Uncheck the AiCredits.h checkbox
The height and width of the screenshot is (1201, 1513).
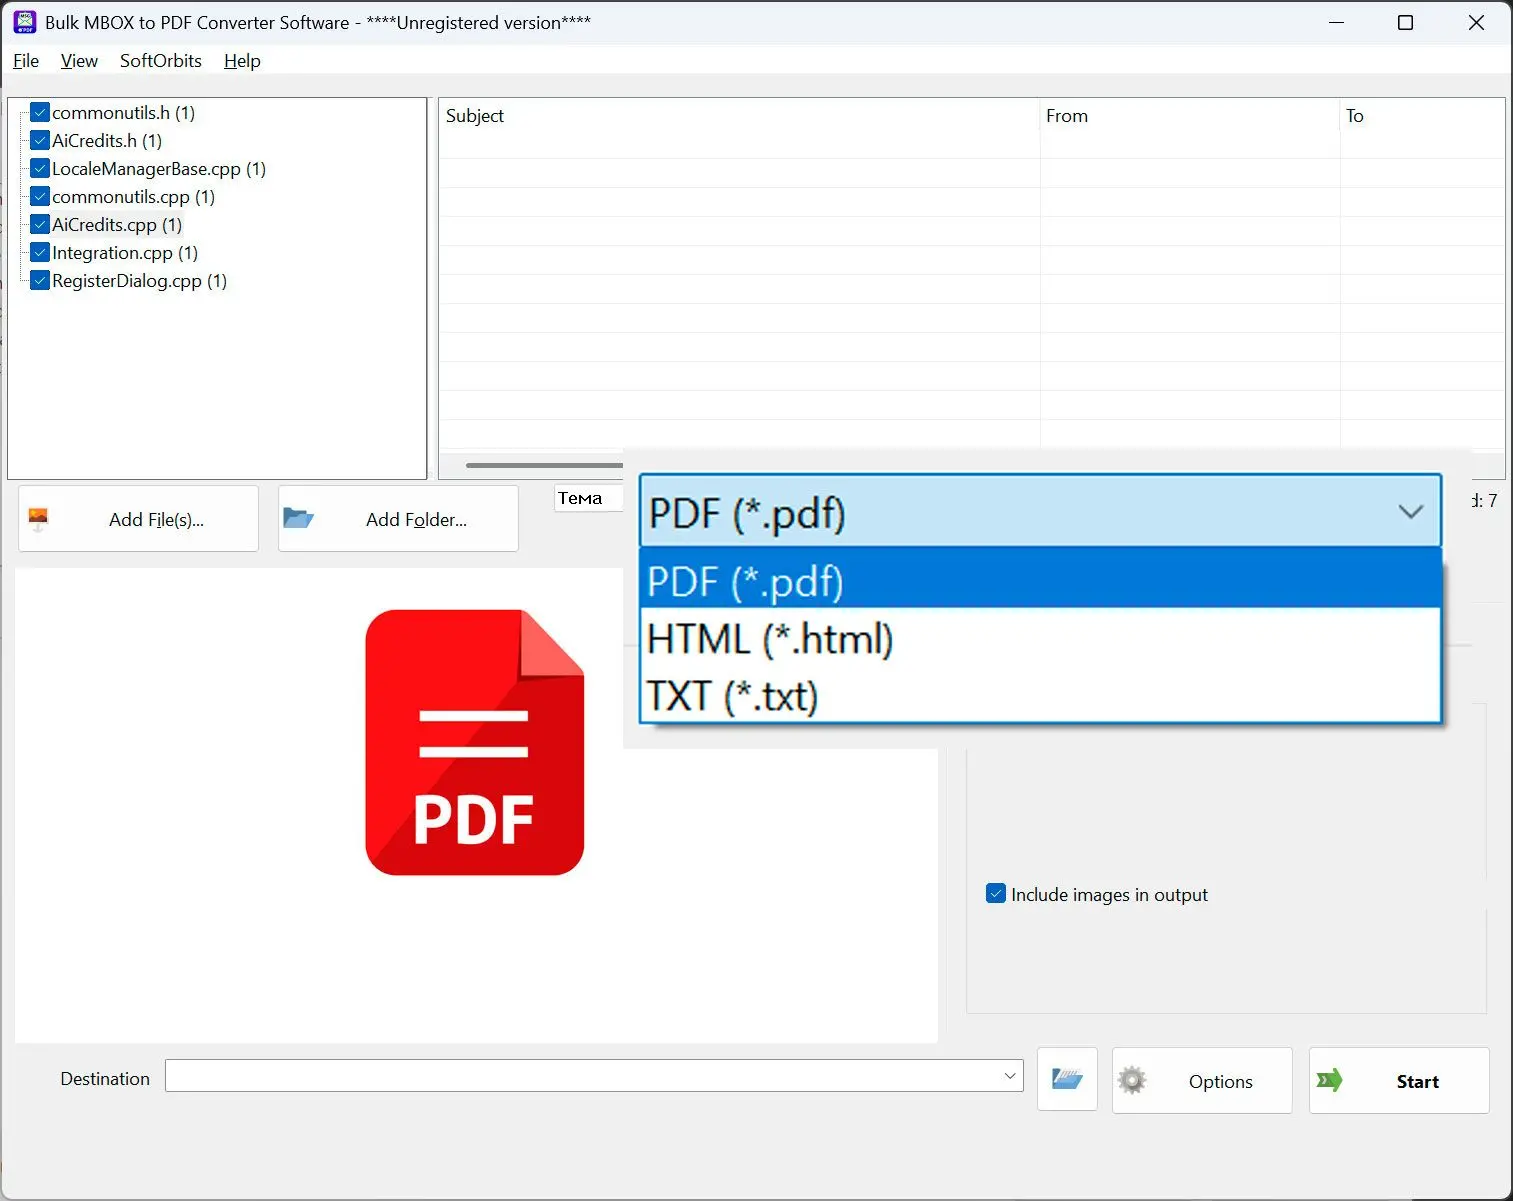click(x=40, y=140)
